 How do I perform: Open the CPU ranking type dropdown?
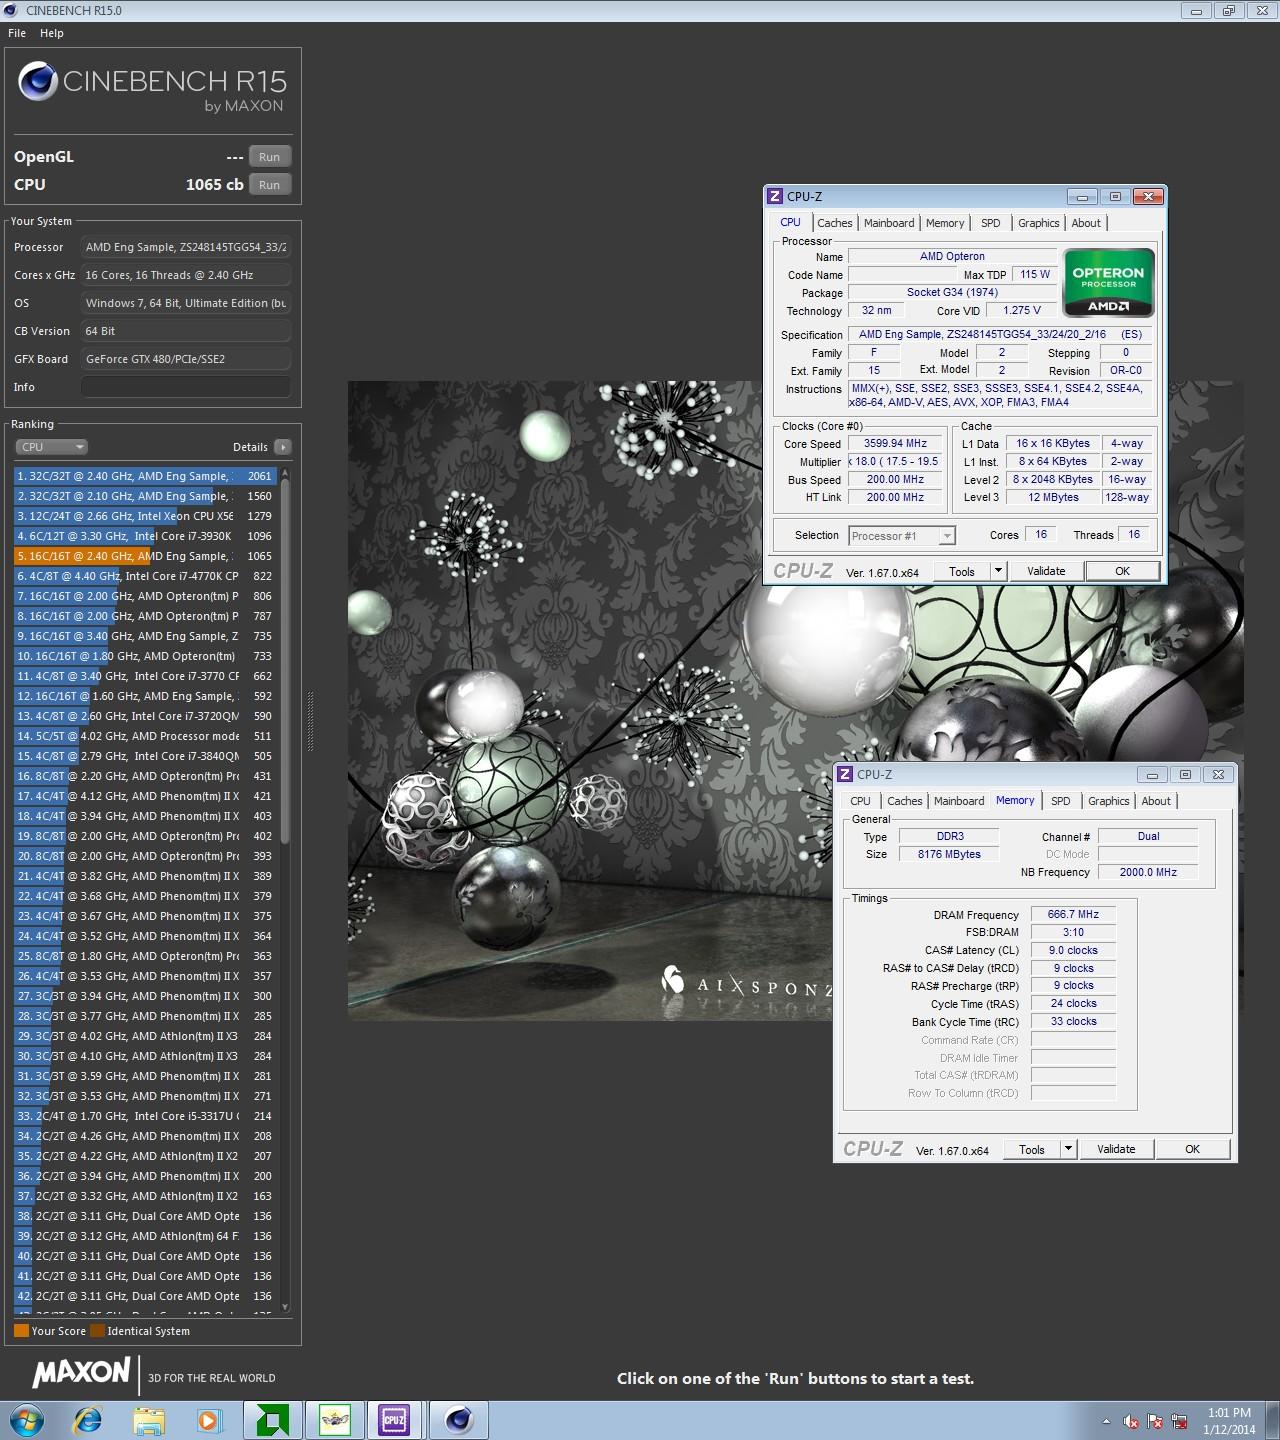pyautogui.click(x=51, y=447)
